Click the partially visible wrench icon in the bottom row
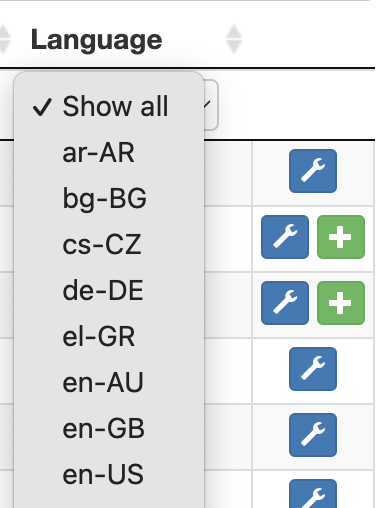 [x=313, y=494]
